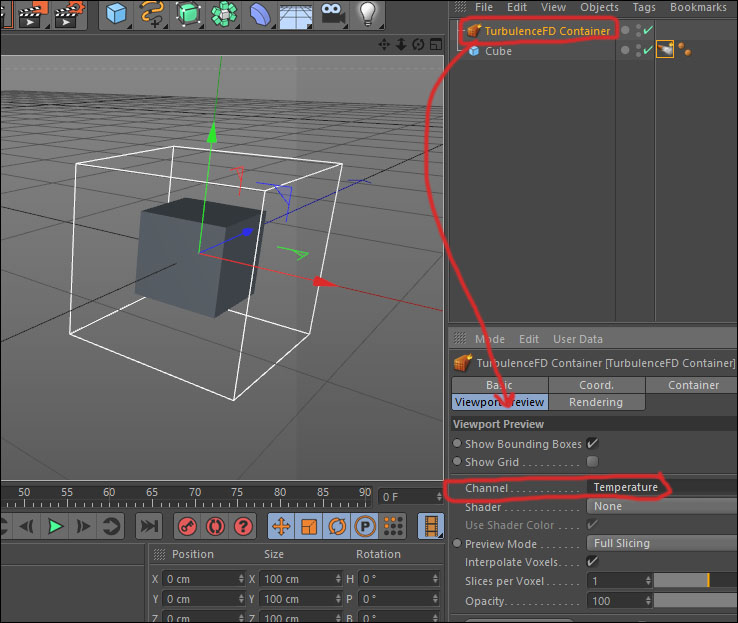Click the floor environment icon
The height and width of the screenshot is (623, 738).
(296, 16)
